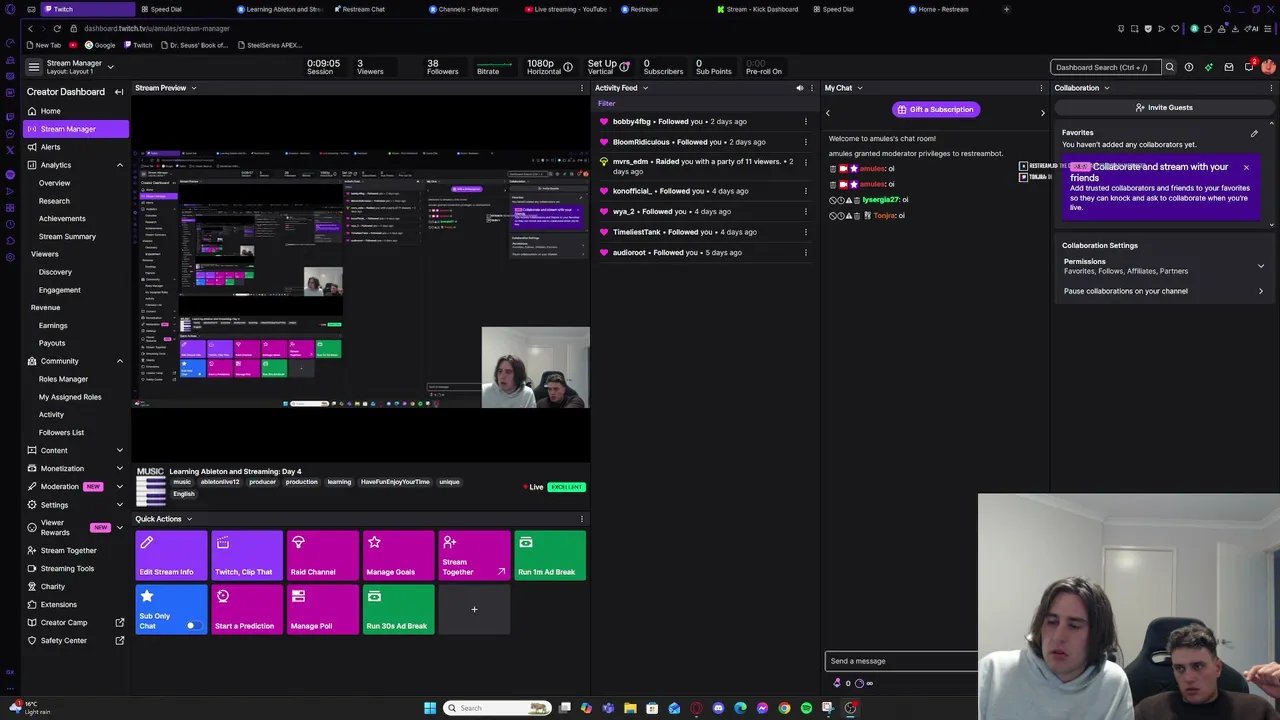
Task: Click the Activity Feed Filter link
Action: (x=606, y=103)
